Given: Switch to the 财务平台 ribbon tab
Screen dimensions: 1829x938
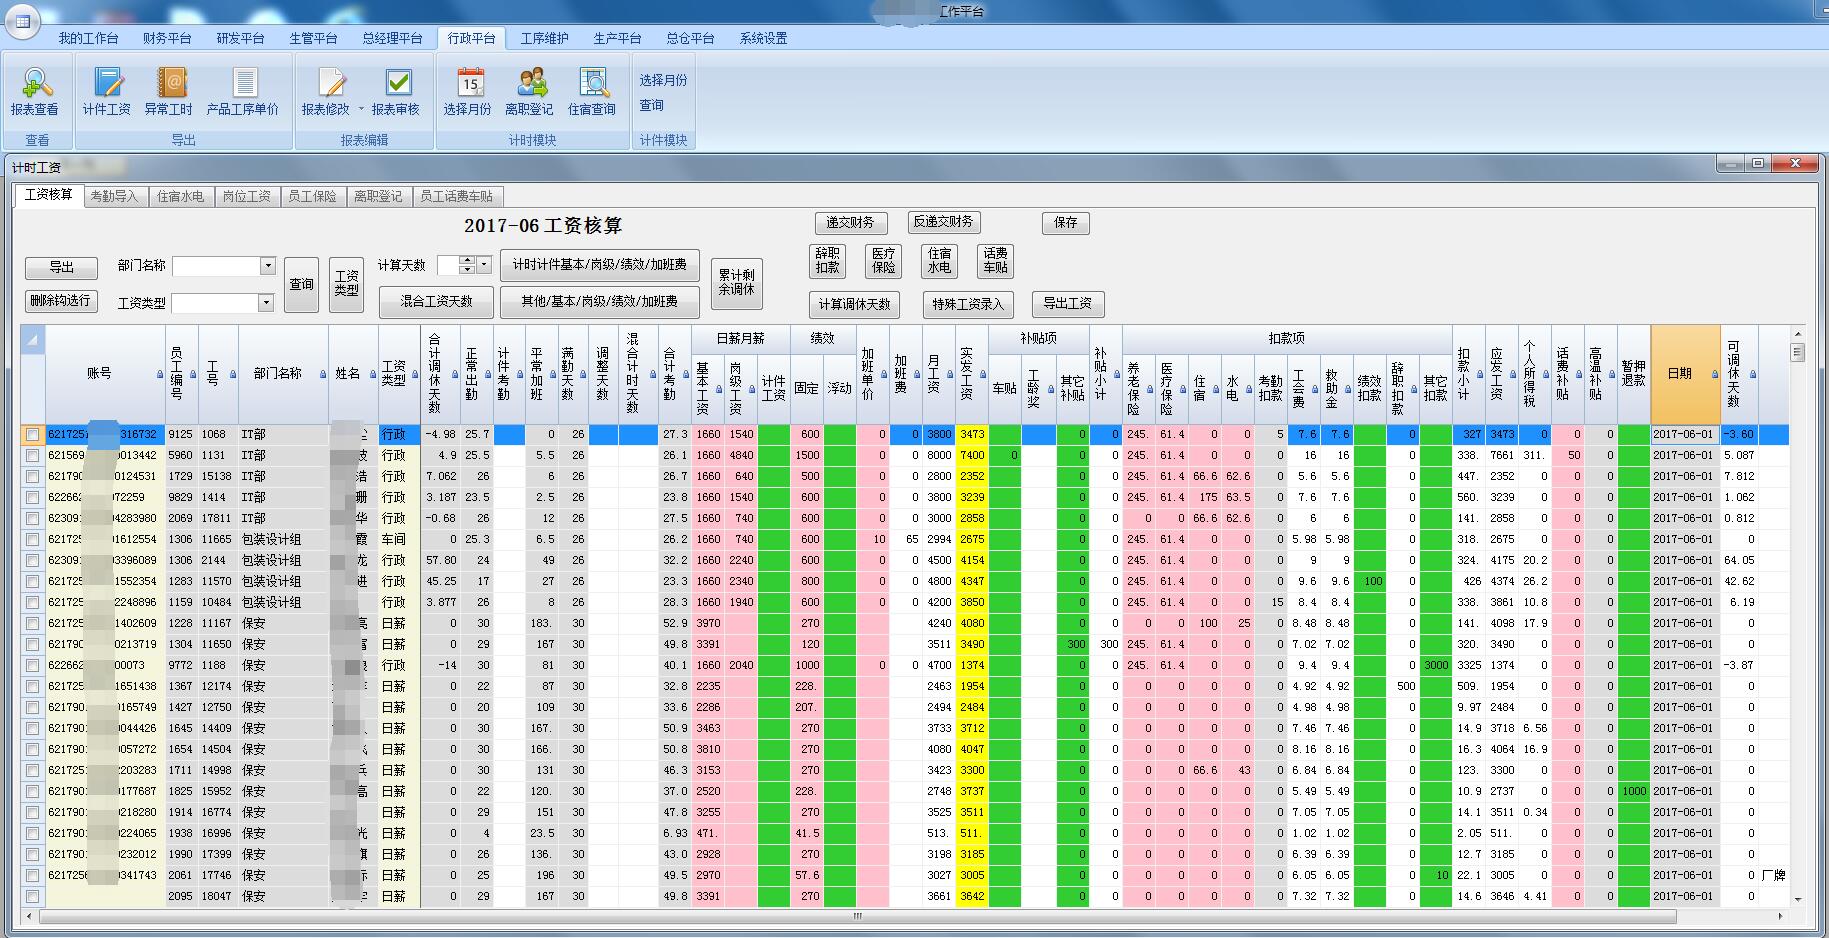Looking at the screenshot, I should click(x=167, y=38).
